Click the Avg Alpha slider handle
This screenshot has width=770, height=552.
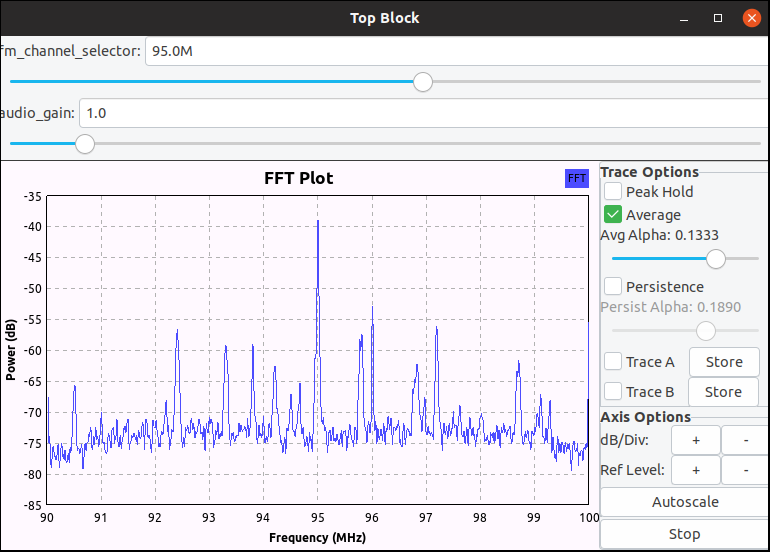[715, 259]
